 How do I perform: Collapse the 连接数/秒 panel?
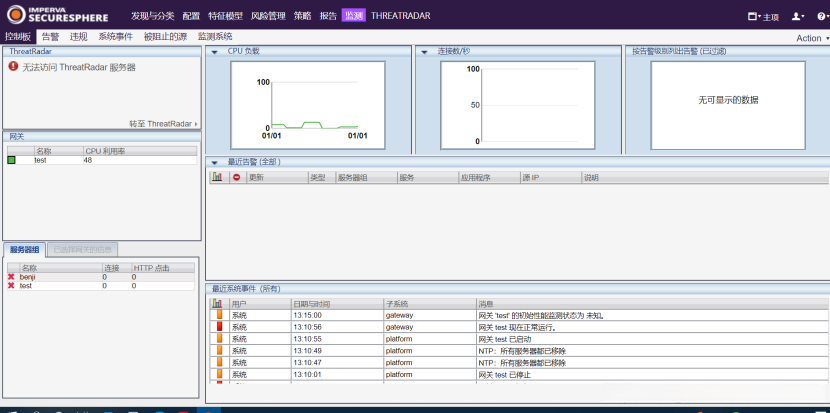pos(423,51)
